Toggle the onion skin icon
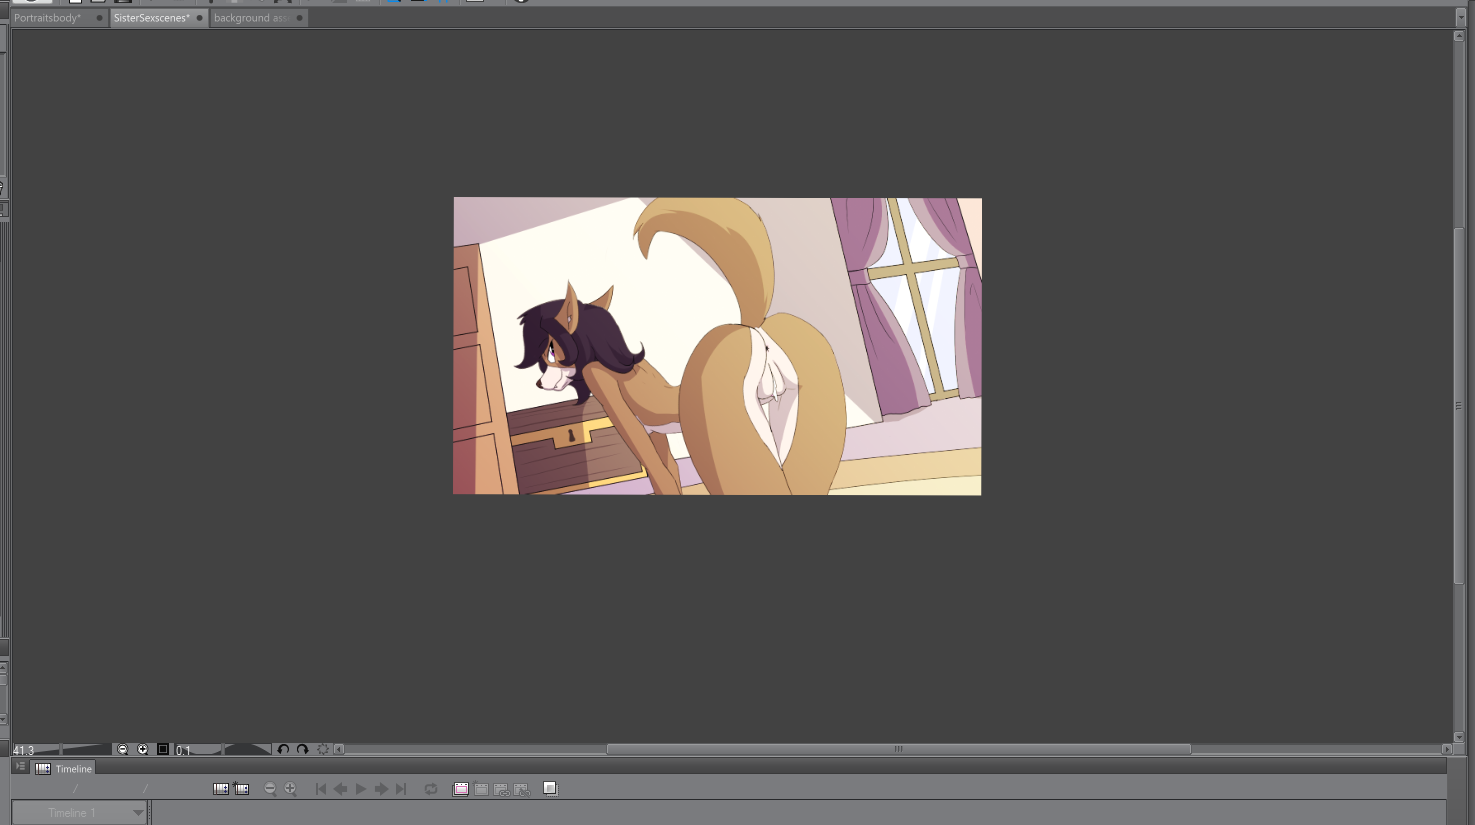This screenshot has height=825, width=1475. click(550, 788)
